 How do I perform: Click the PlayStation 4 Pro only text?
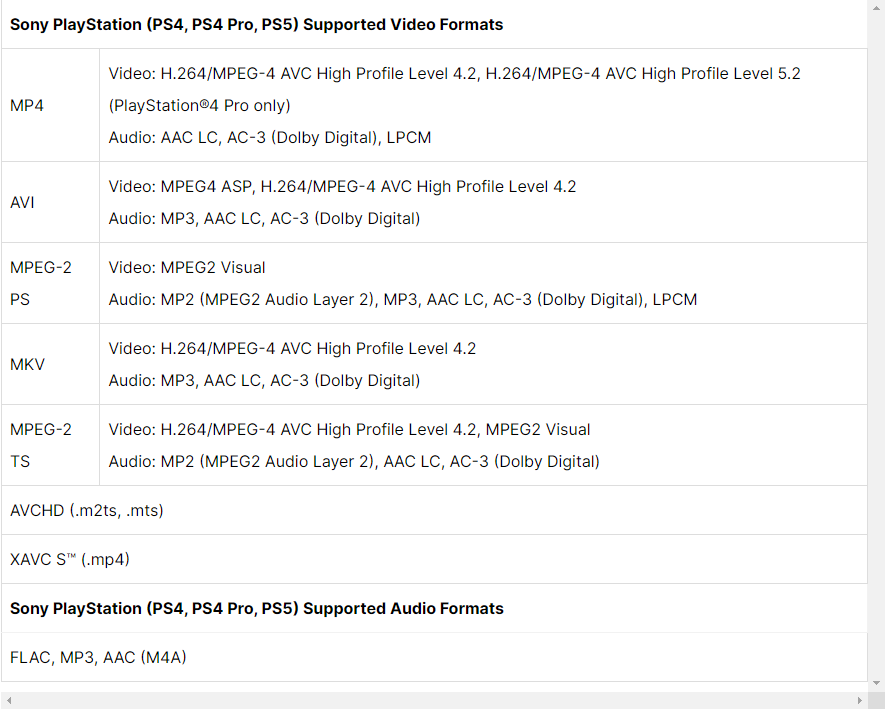tap(199, 106)
